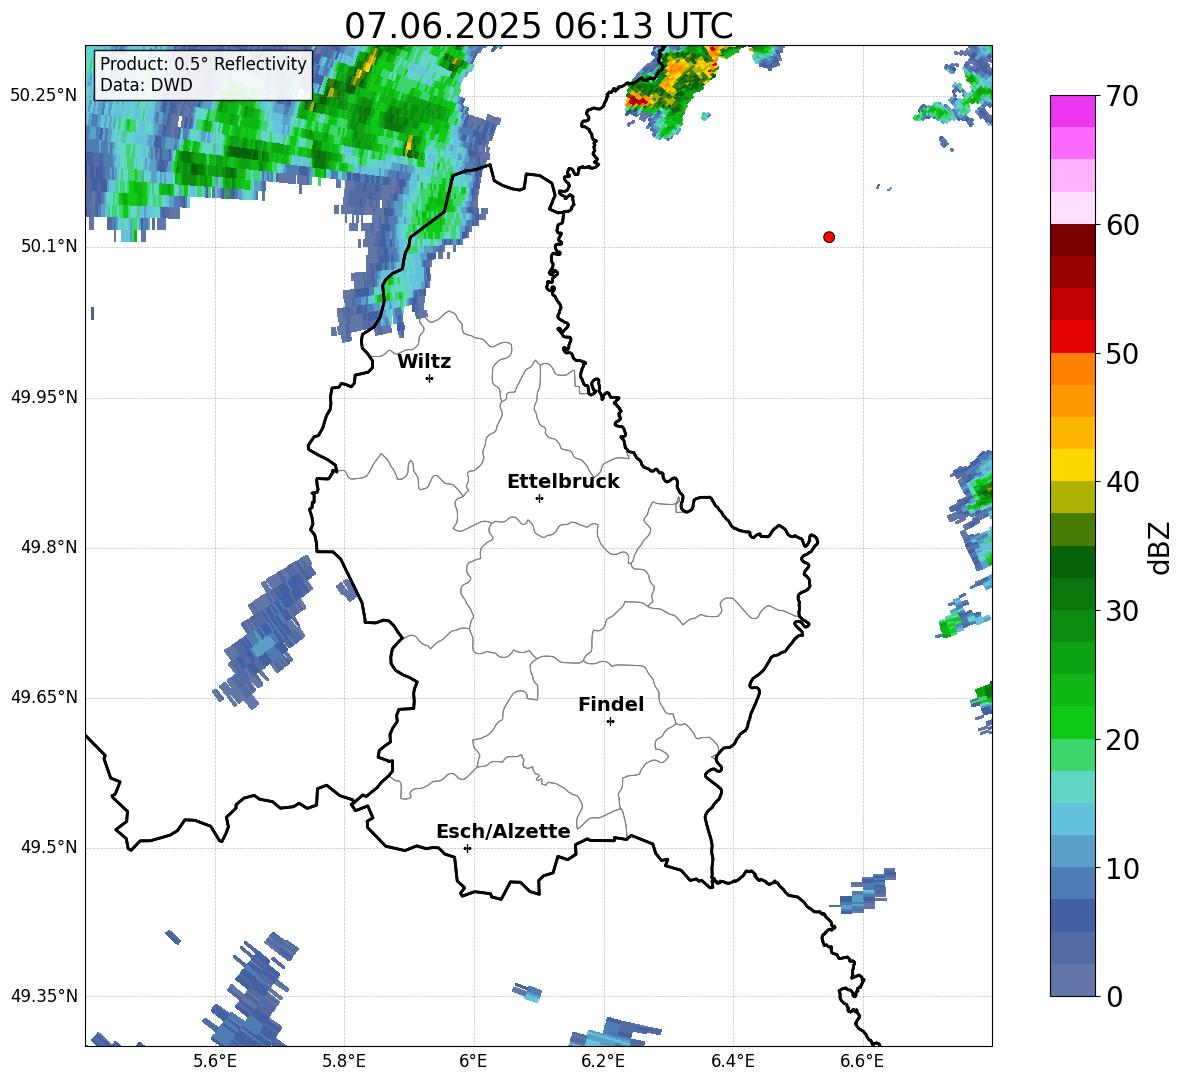Screen dimensions: 1184x1081
Task: Click the 49.5°N latitude label
Action: coord(48,848)
